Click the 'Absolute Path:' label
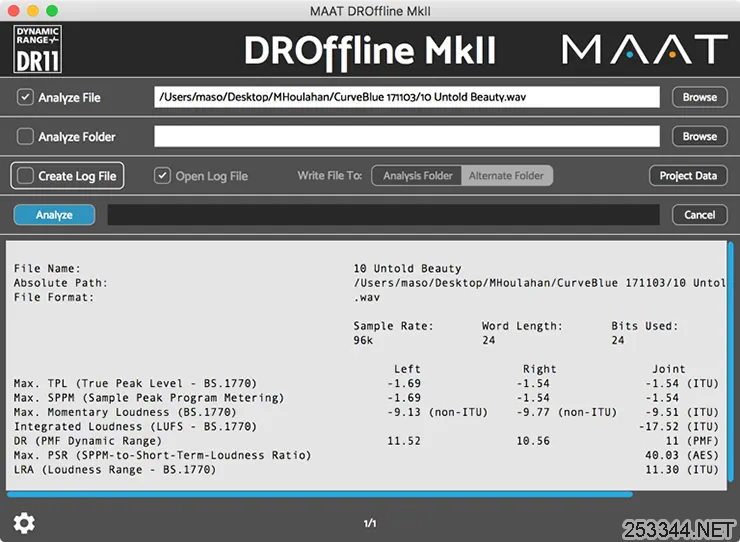Viewport: 740px width, 542px height. point(60,283)
